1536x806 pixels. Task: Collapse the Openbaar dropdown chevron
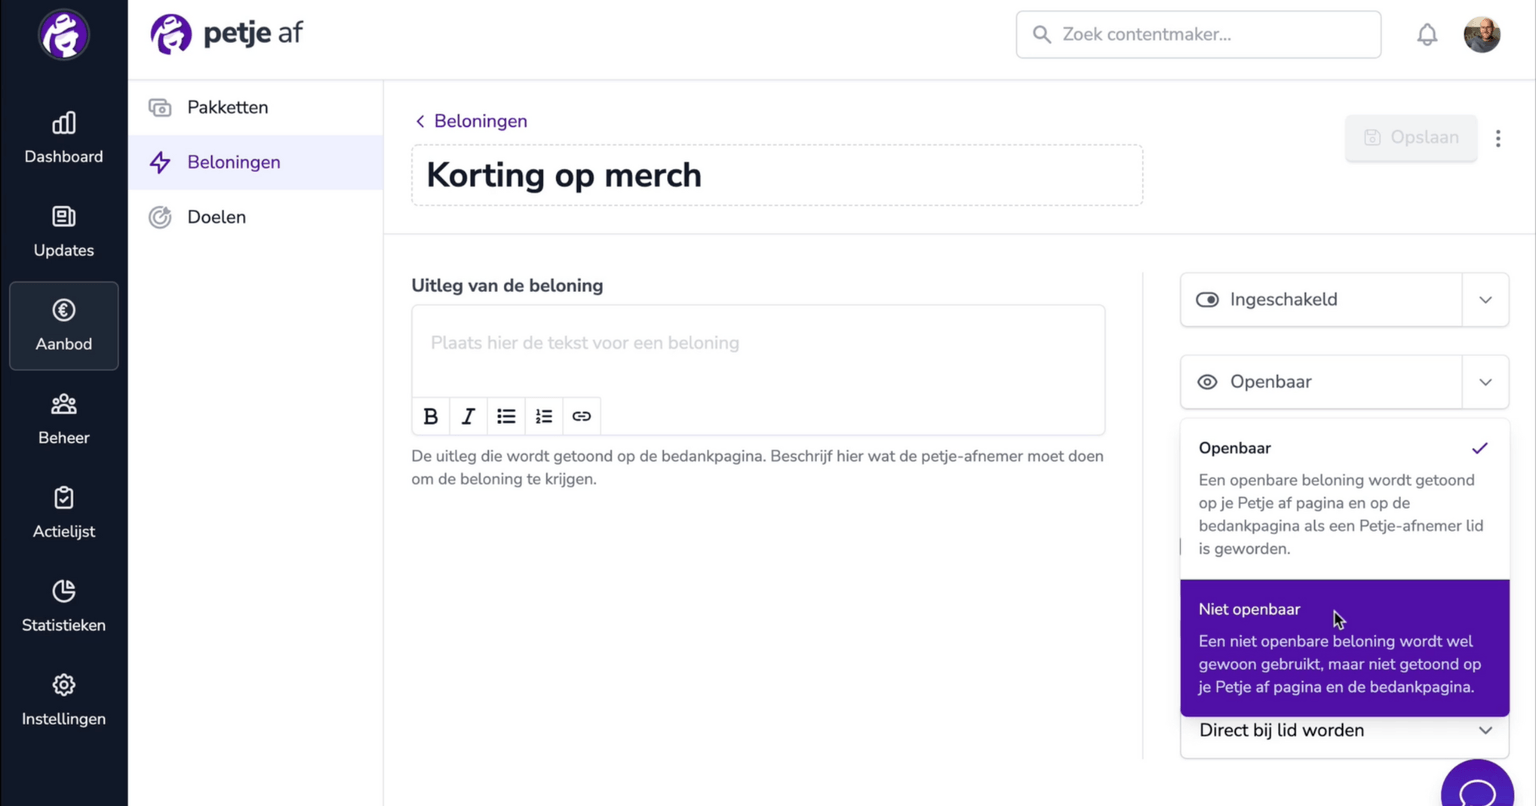(1485, 382)
